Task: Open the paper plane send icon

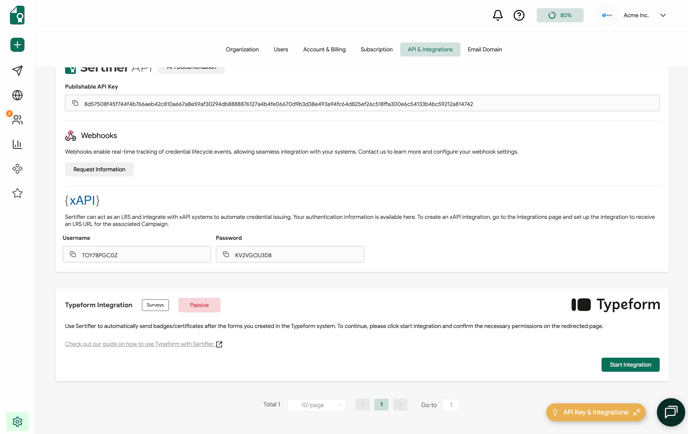Action: [x=17, y=71]
